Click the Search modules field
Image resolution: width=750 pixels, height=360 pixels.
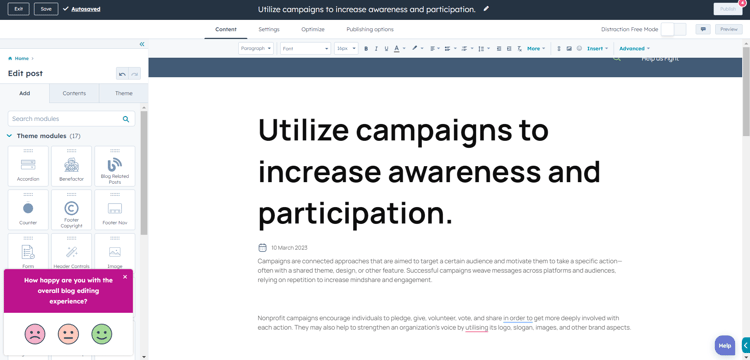pyautogui.click(x=71, y=119)
